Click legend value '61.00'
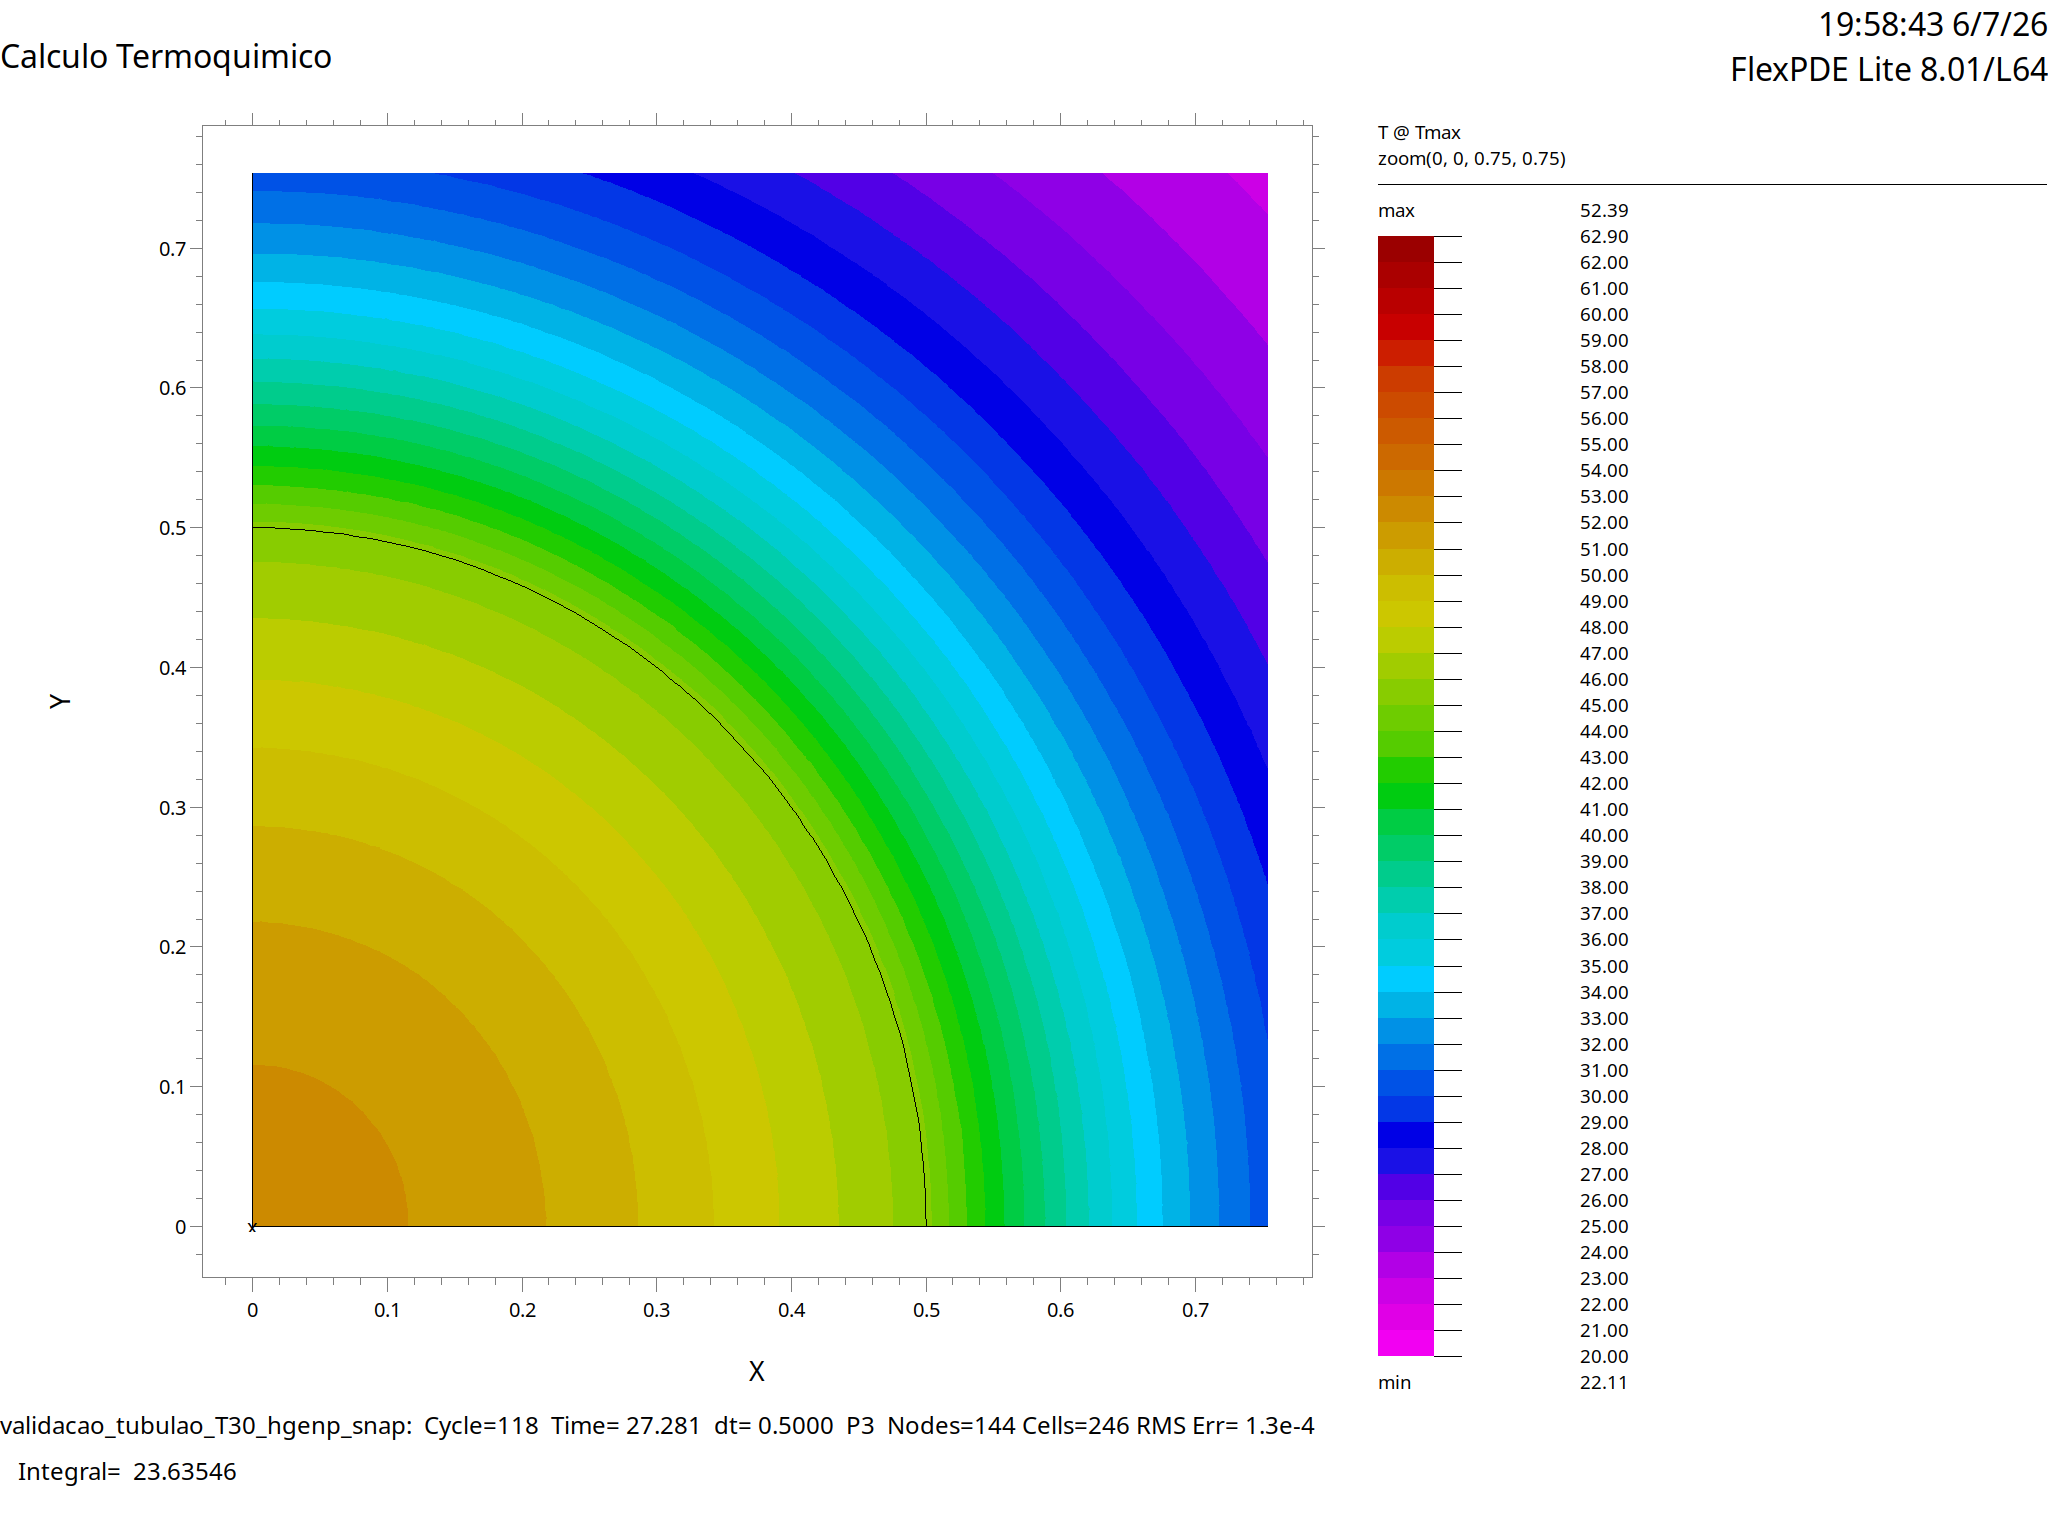 (x=1604, y=289)
